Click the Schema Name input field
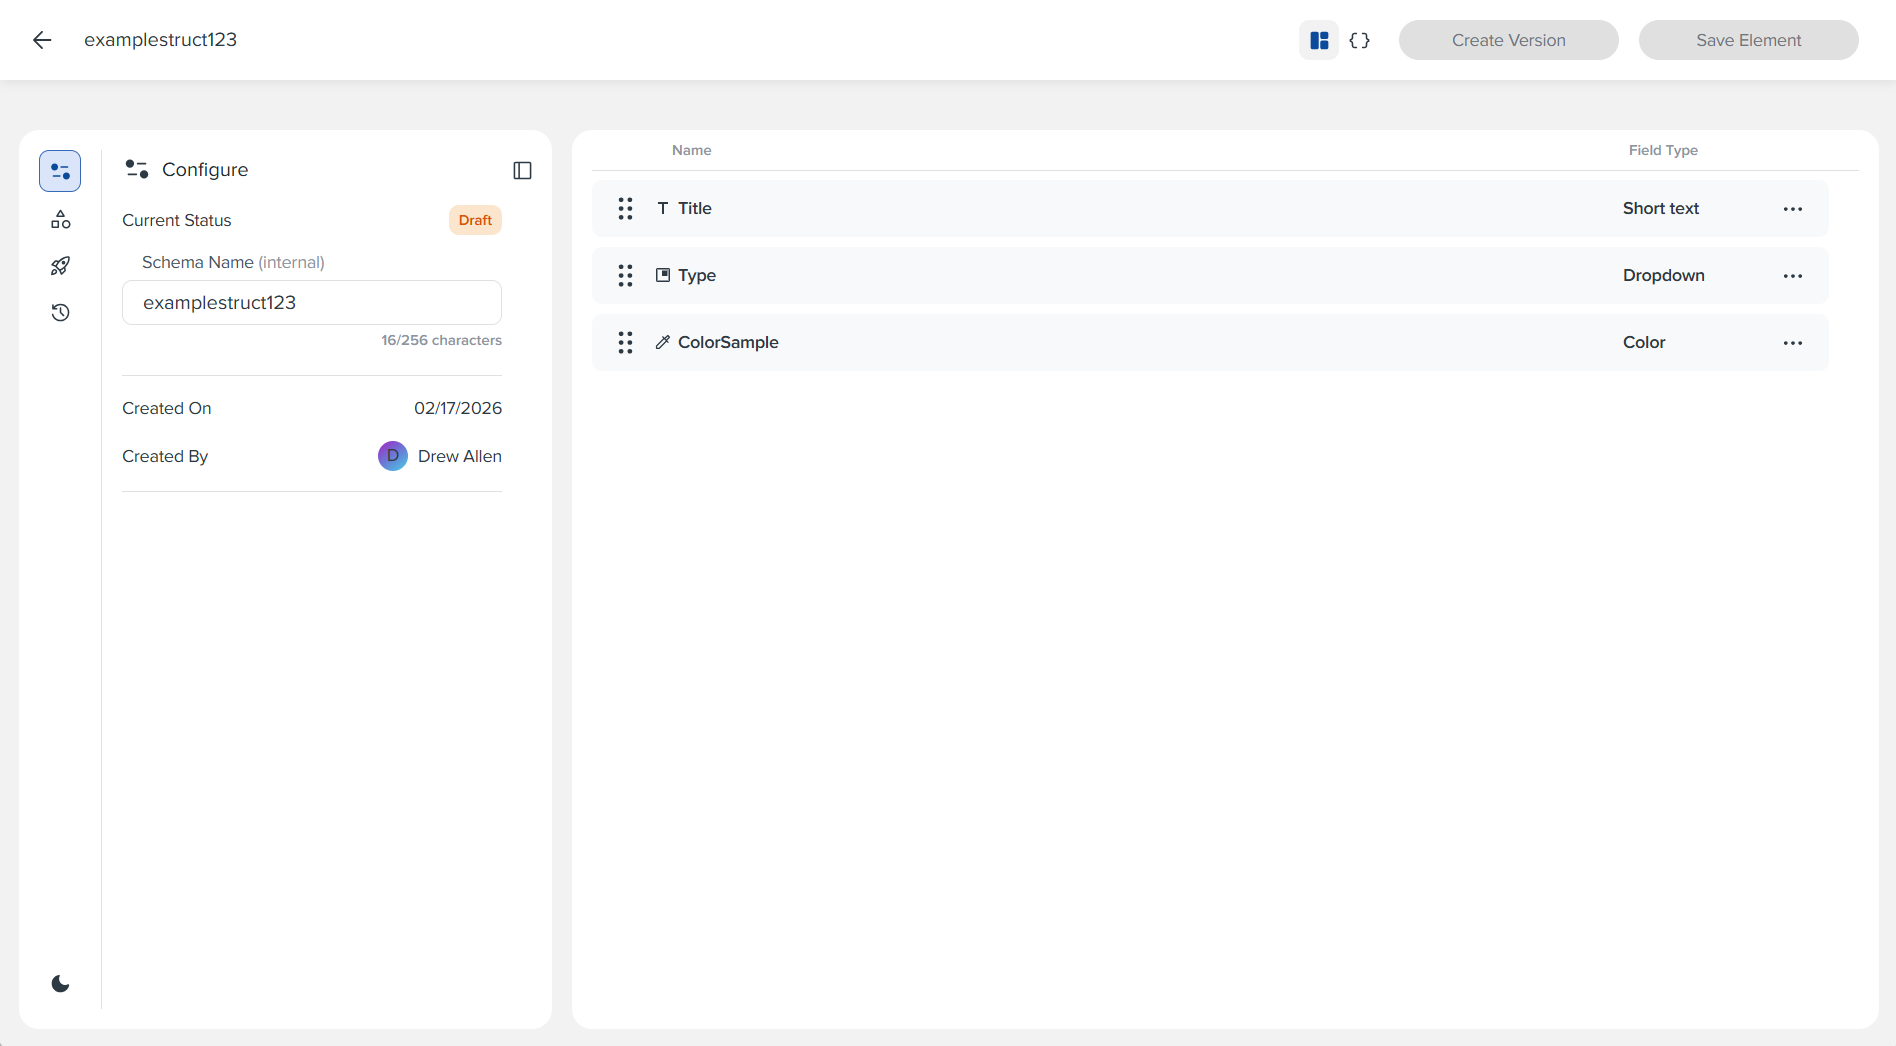This screenshot has width=1896, height=1046. coord(312,303)
